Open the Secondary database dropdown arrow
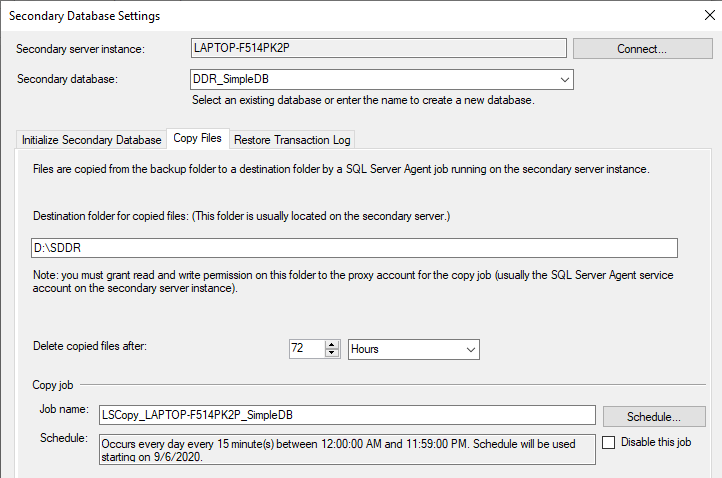The width and height of the screenshot is (722, 478). point(565,80)
